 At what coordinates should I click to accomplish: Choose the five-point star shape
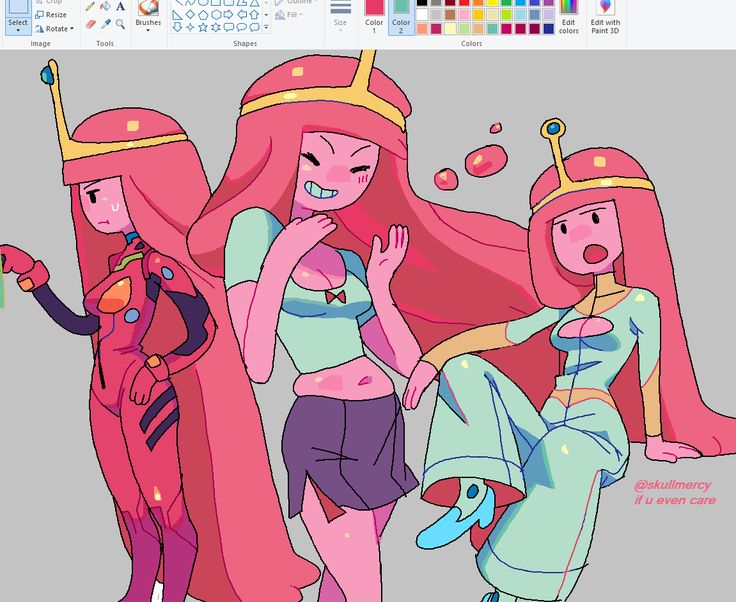(203, 27)
